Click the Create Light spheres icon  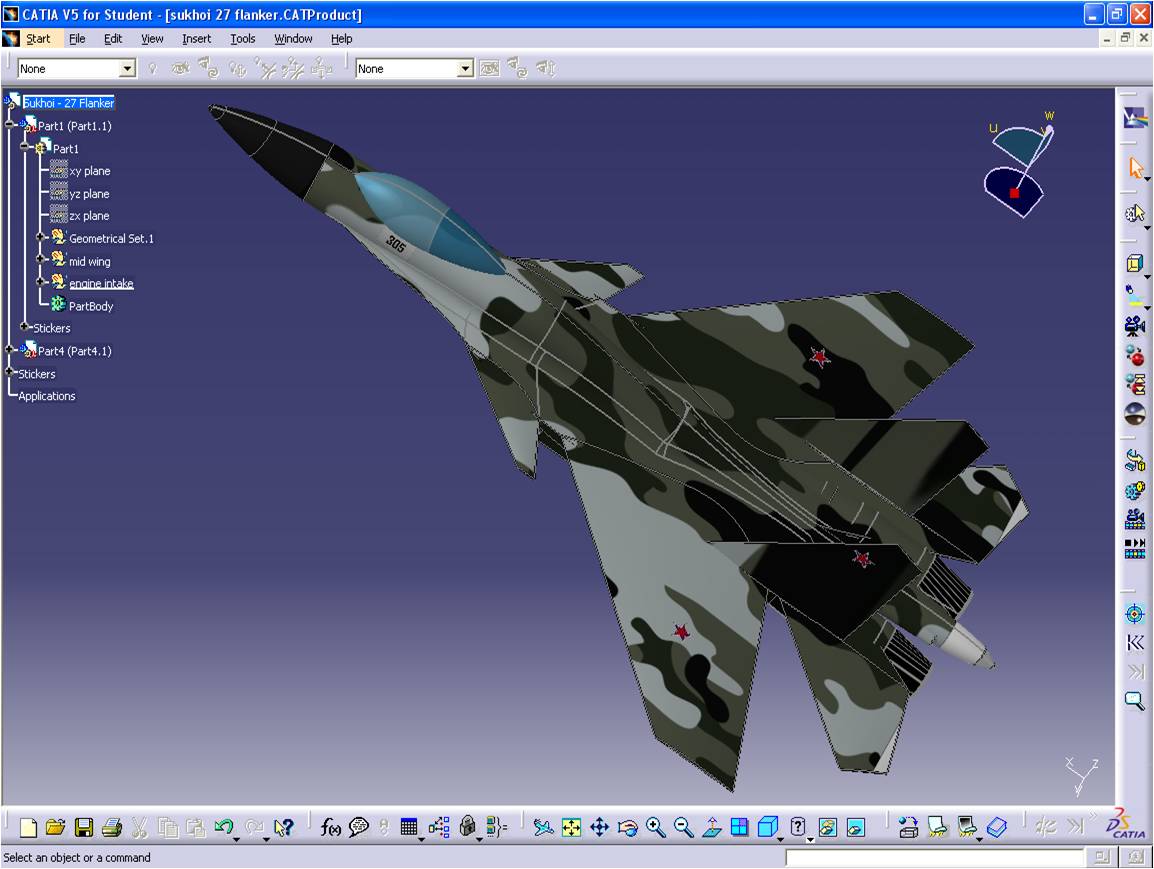(1135, 355)
